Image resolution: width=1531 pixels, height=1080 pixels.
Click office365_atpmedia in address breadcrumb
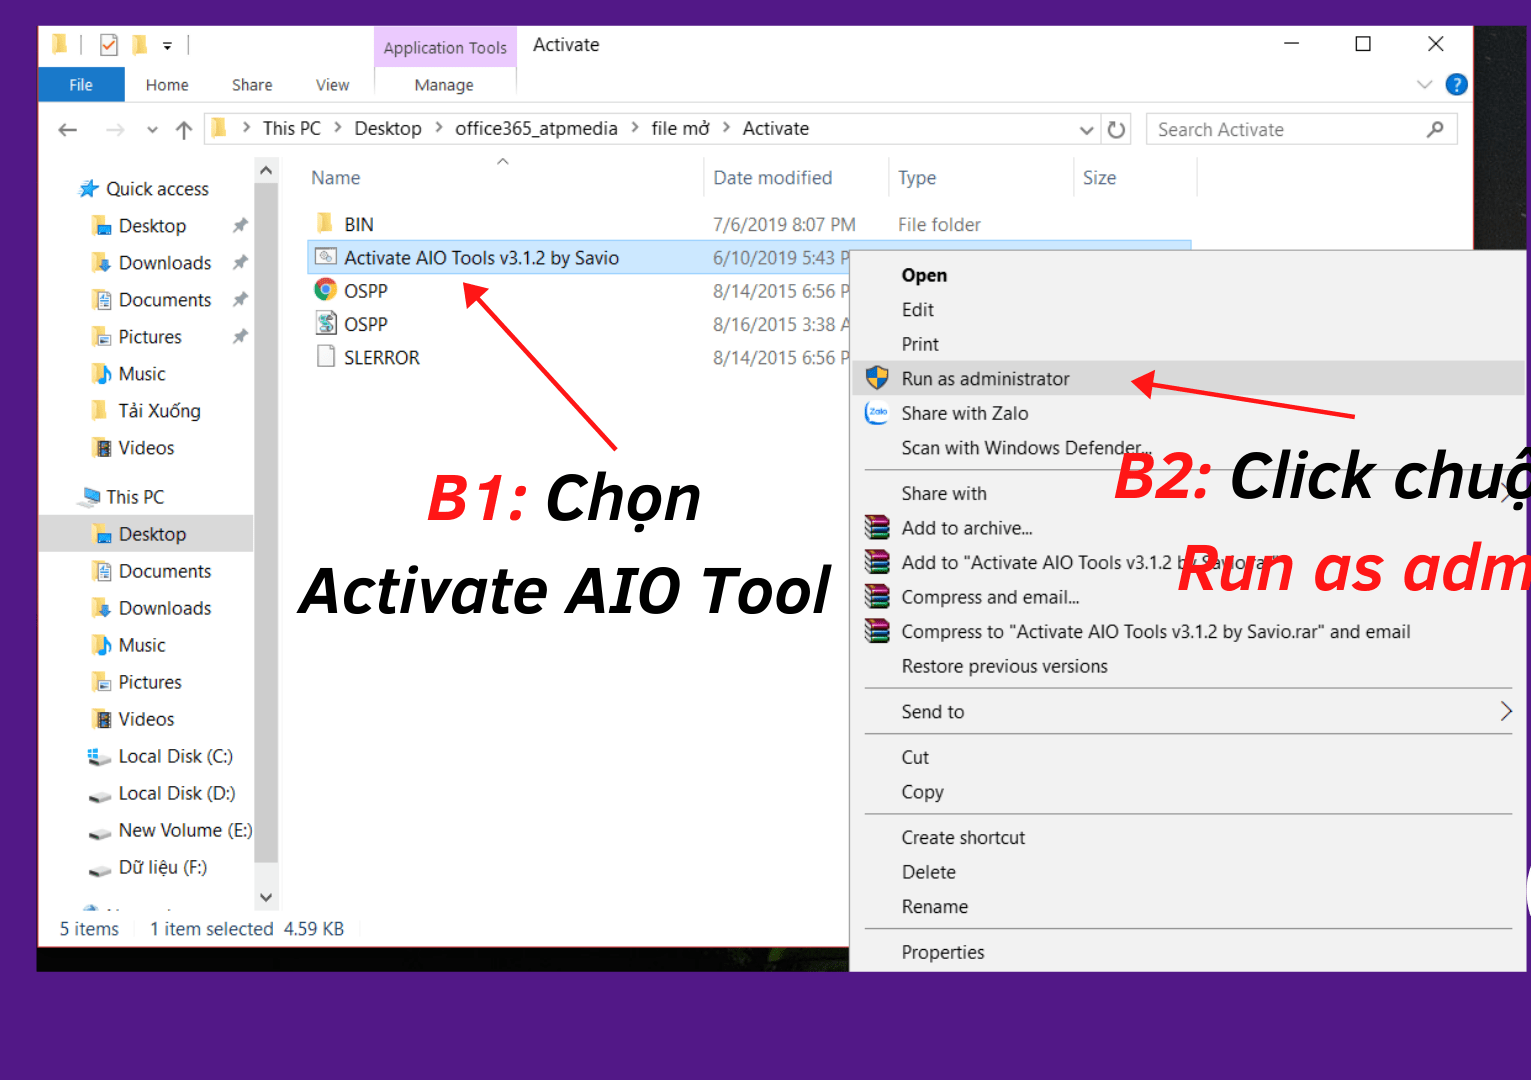[536, 128]
